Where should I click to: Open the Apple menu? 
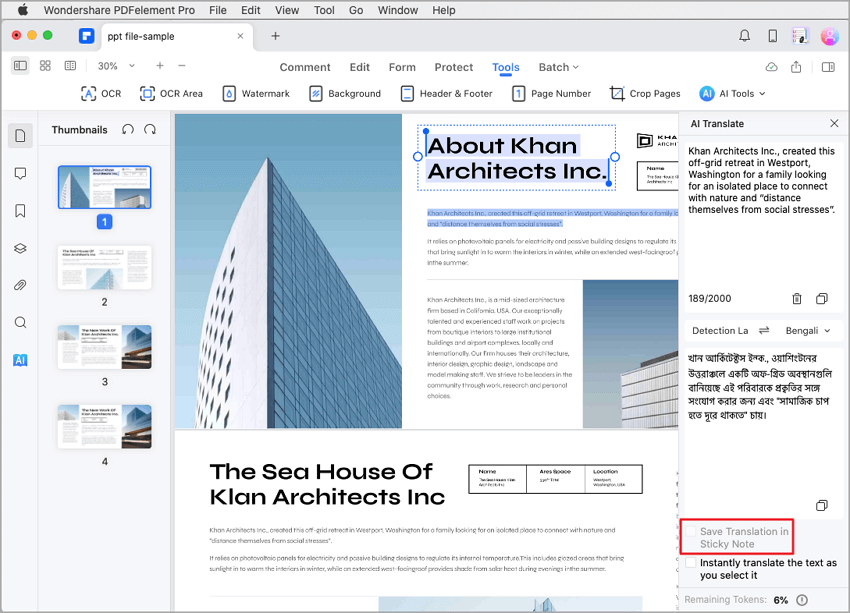[23, 10]
